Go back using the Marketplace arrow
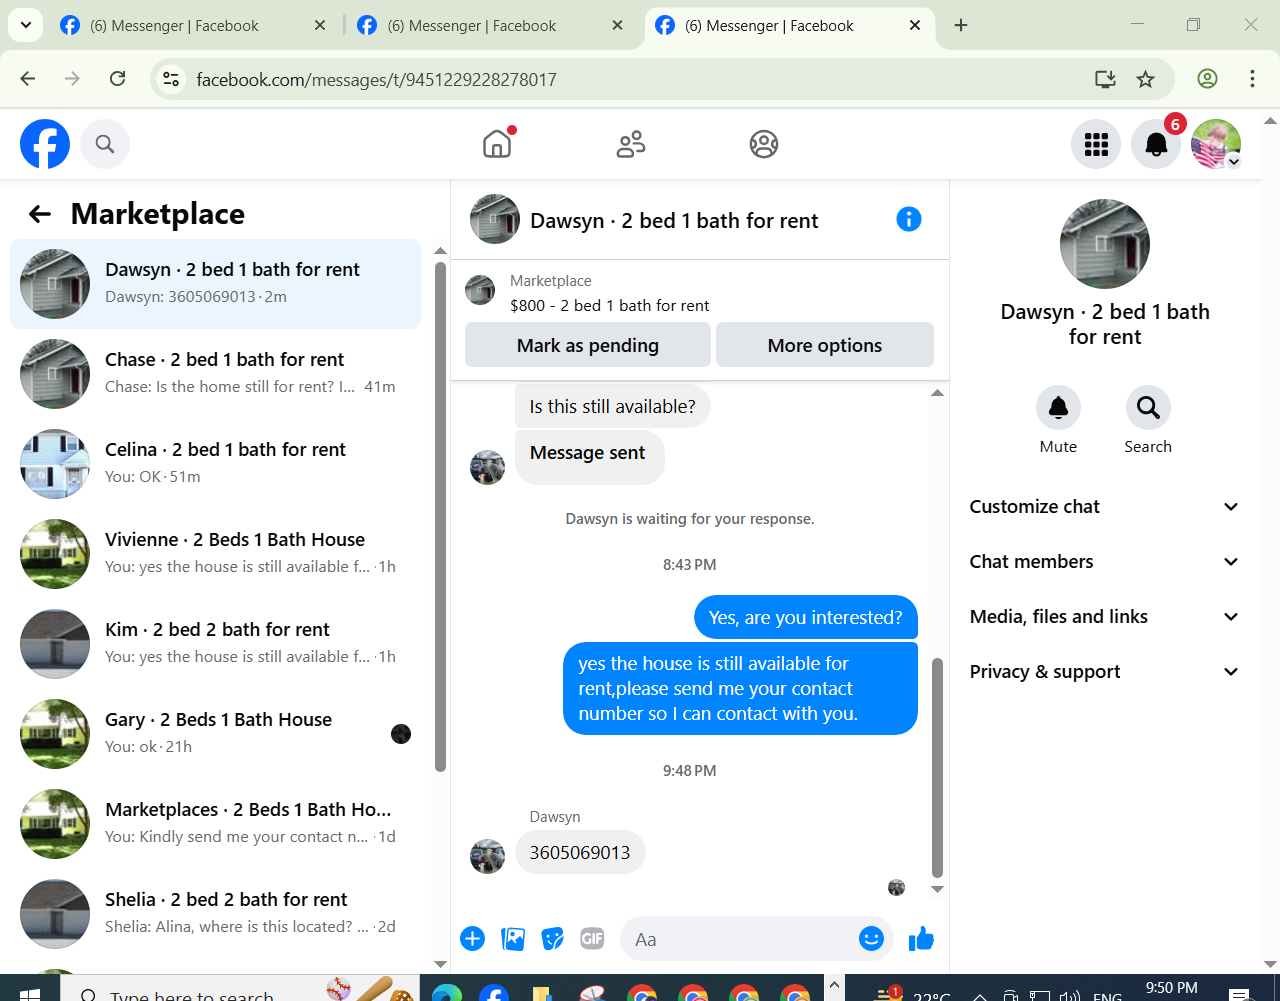1280x1001 pixels. [x=39, y=213]
